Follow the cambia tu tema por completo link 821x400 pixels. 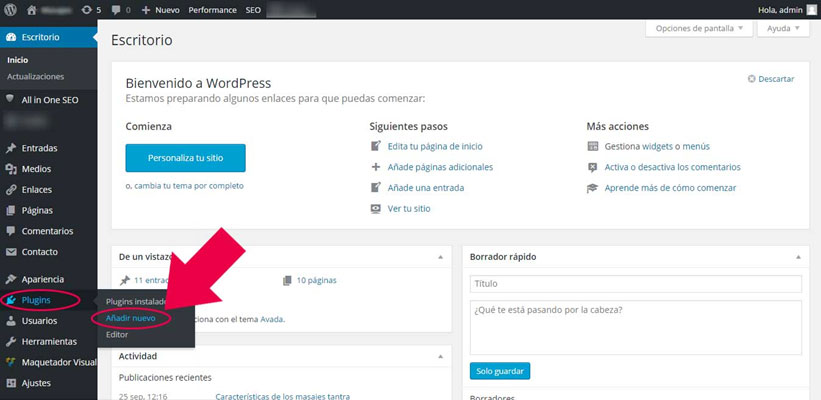coord(189,186)
